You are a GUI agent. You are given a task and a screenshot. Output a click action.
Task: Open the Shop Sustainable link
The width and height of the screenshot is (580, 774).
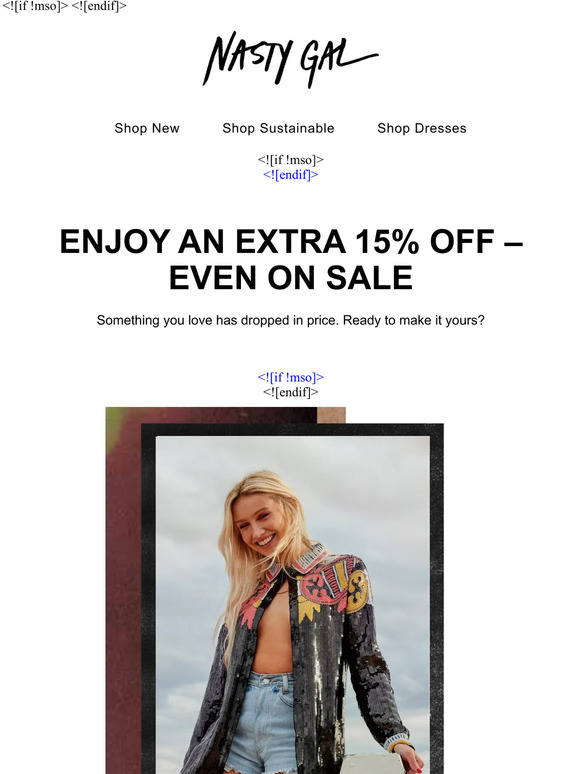[x=278, y=128]
